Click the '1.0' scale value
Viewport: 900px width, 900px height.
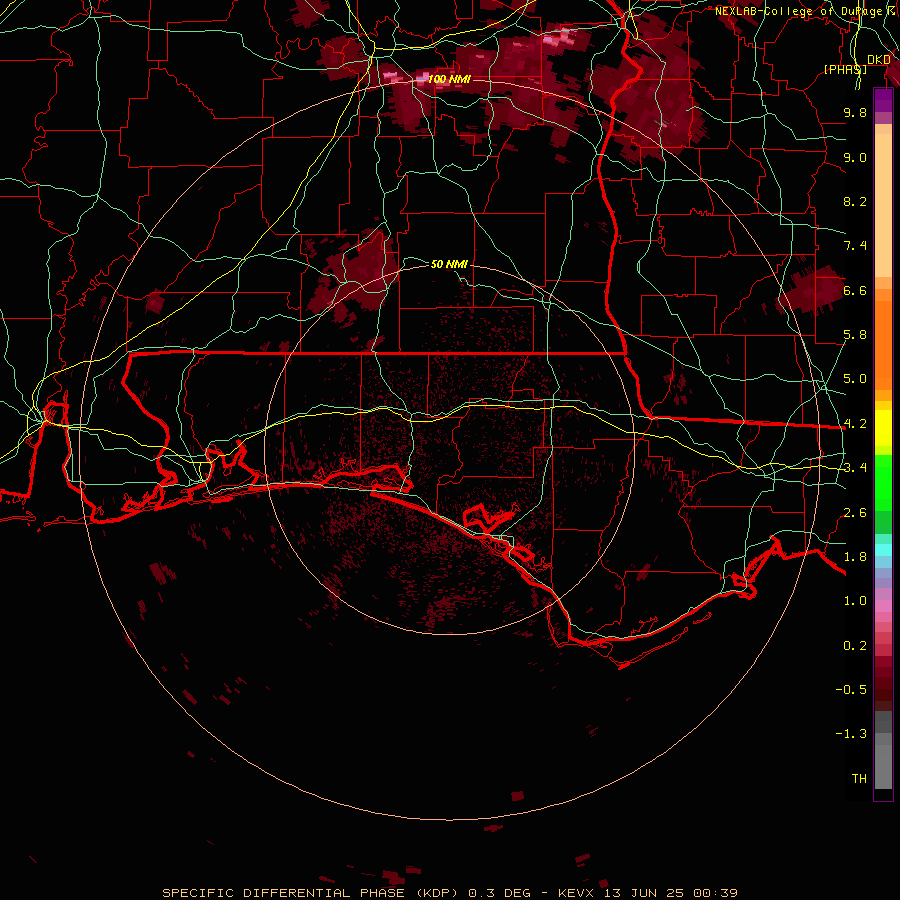pos(855,601)
